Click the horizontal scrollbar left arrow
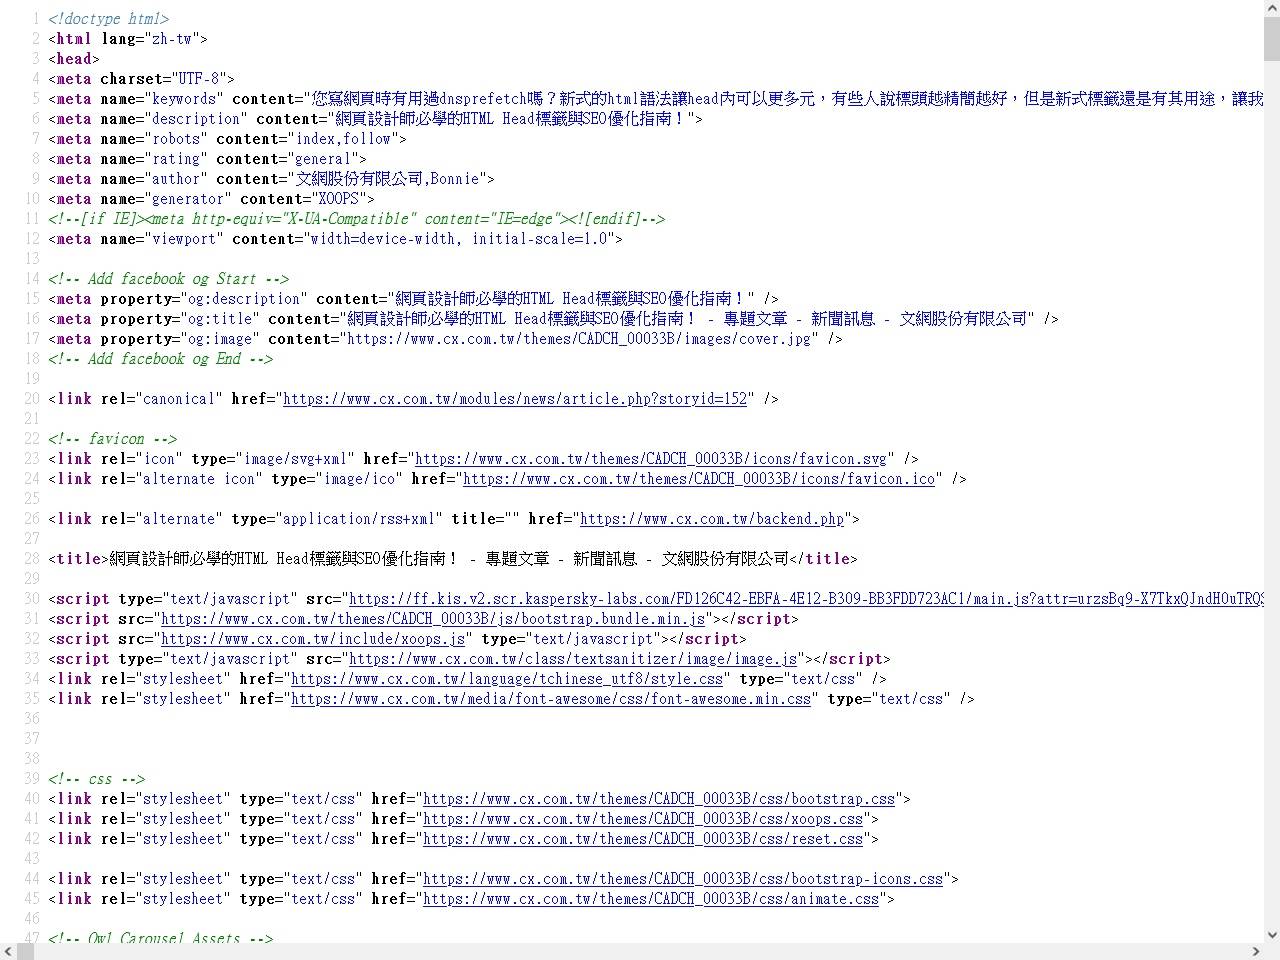1280x960 pixels. pyautogui.click(x=8, y=951)
